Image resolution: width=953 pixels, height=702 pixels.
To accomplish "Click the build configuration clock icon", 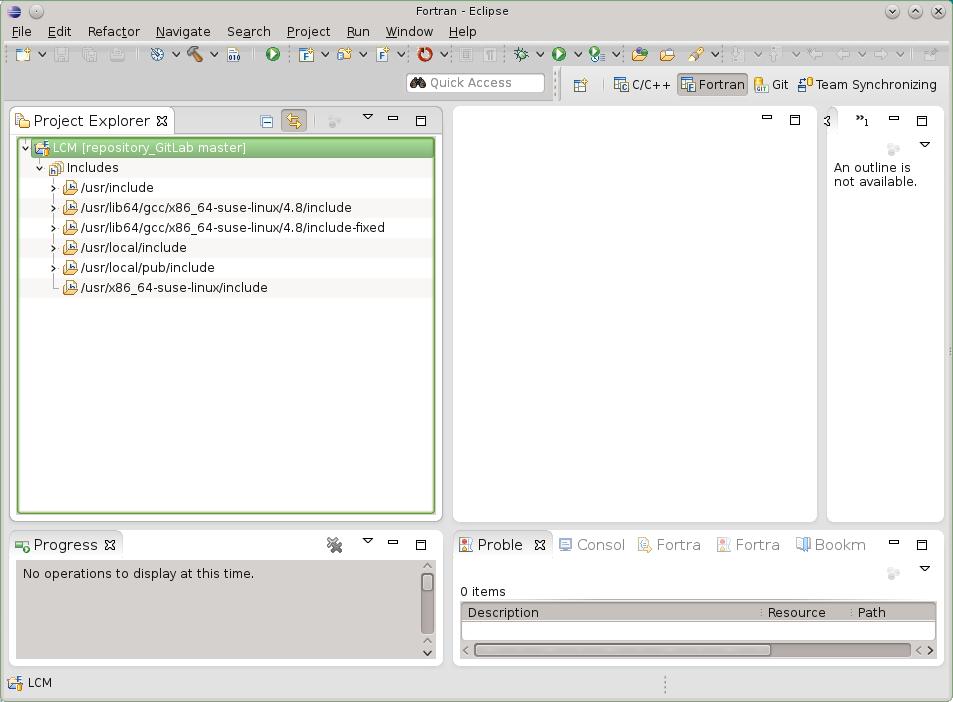I will [x=157, y=55].
